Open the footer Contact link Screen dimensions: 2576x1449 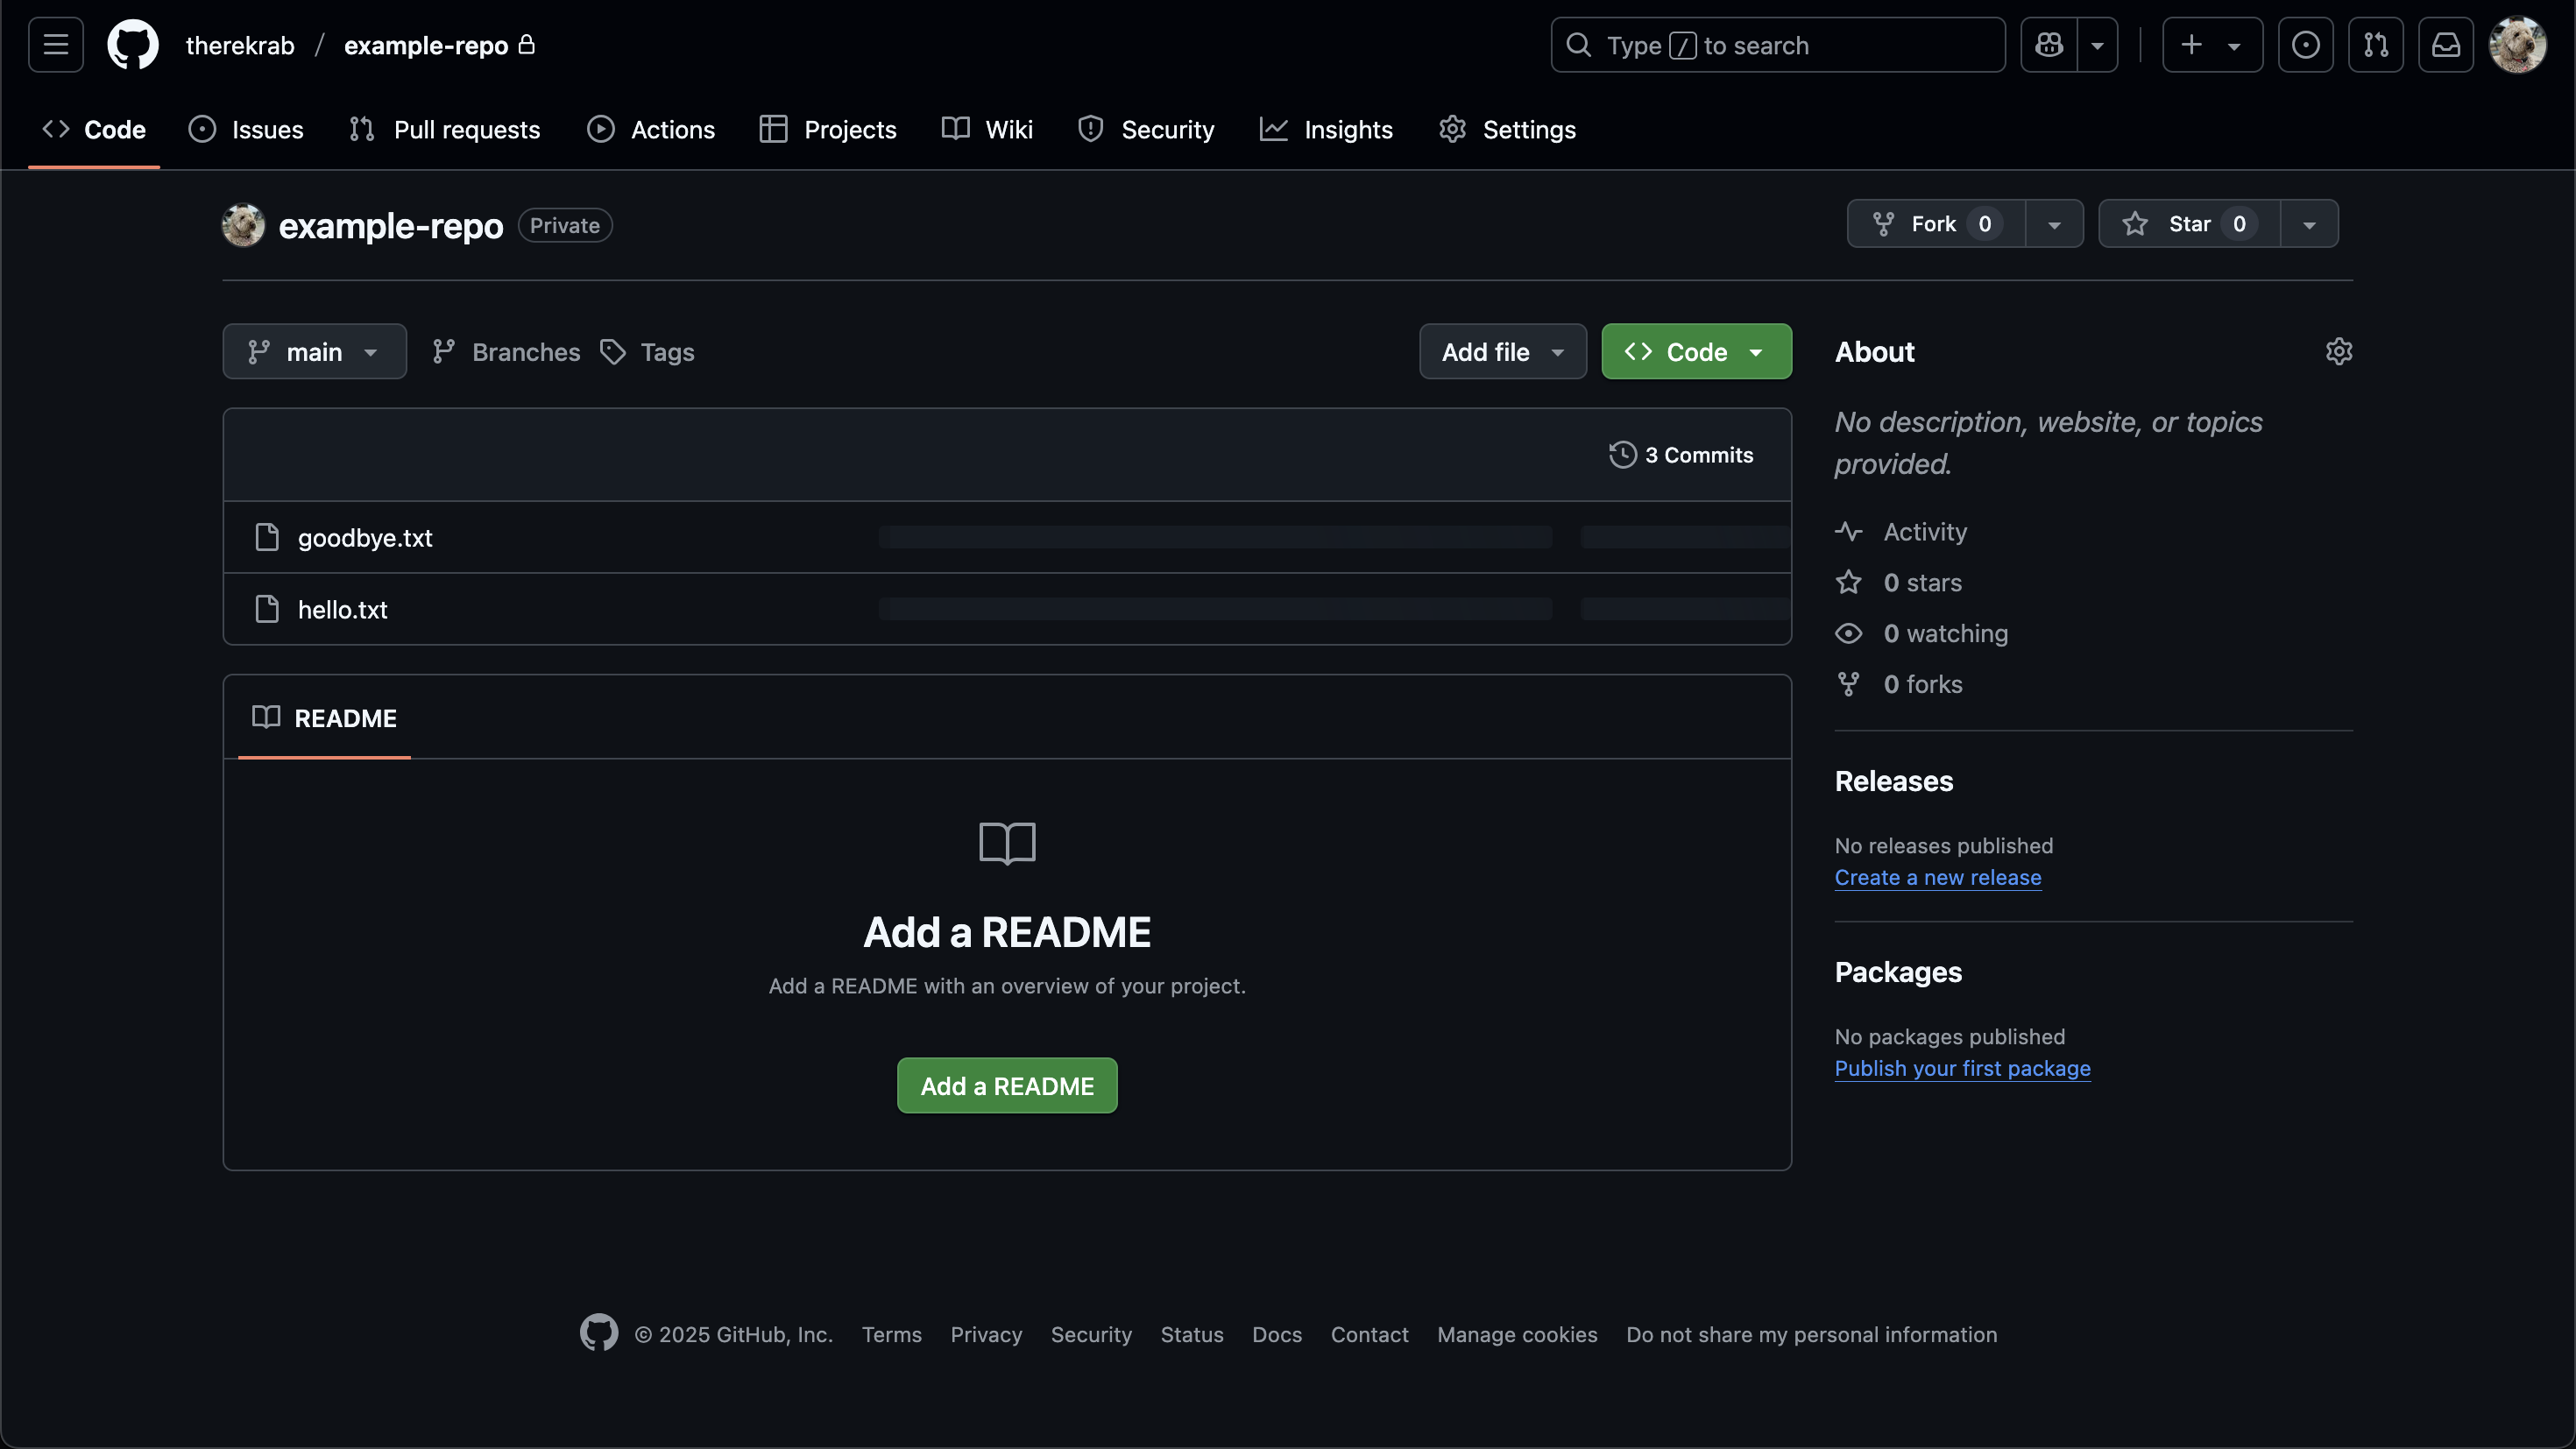point(1369,1335)
